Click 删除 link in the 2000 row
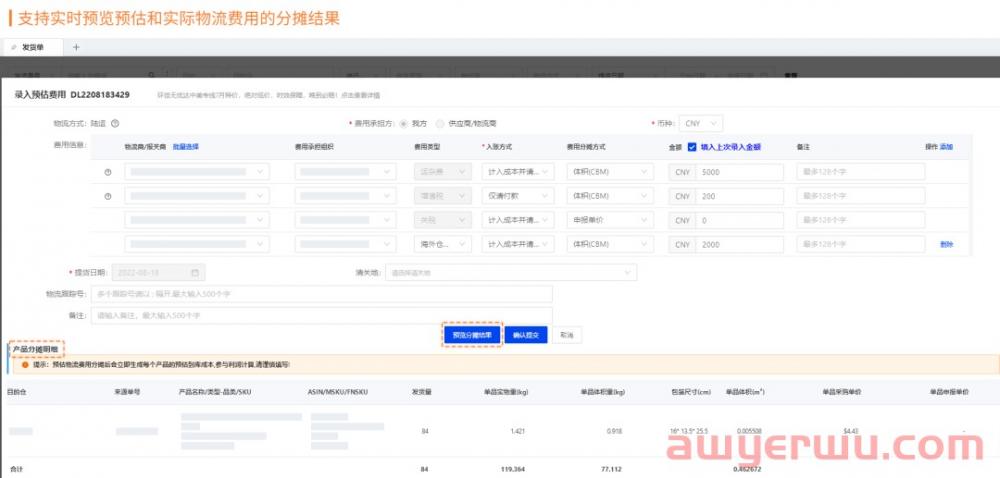Viewport: 1000px width, 478px height. (x=946, y=244)
